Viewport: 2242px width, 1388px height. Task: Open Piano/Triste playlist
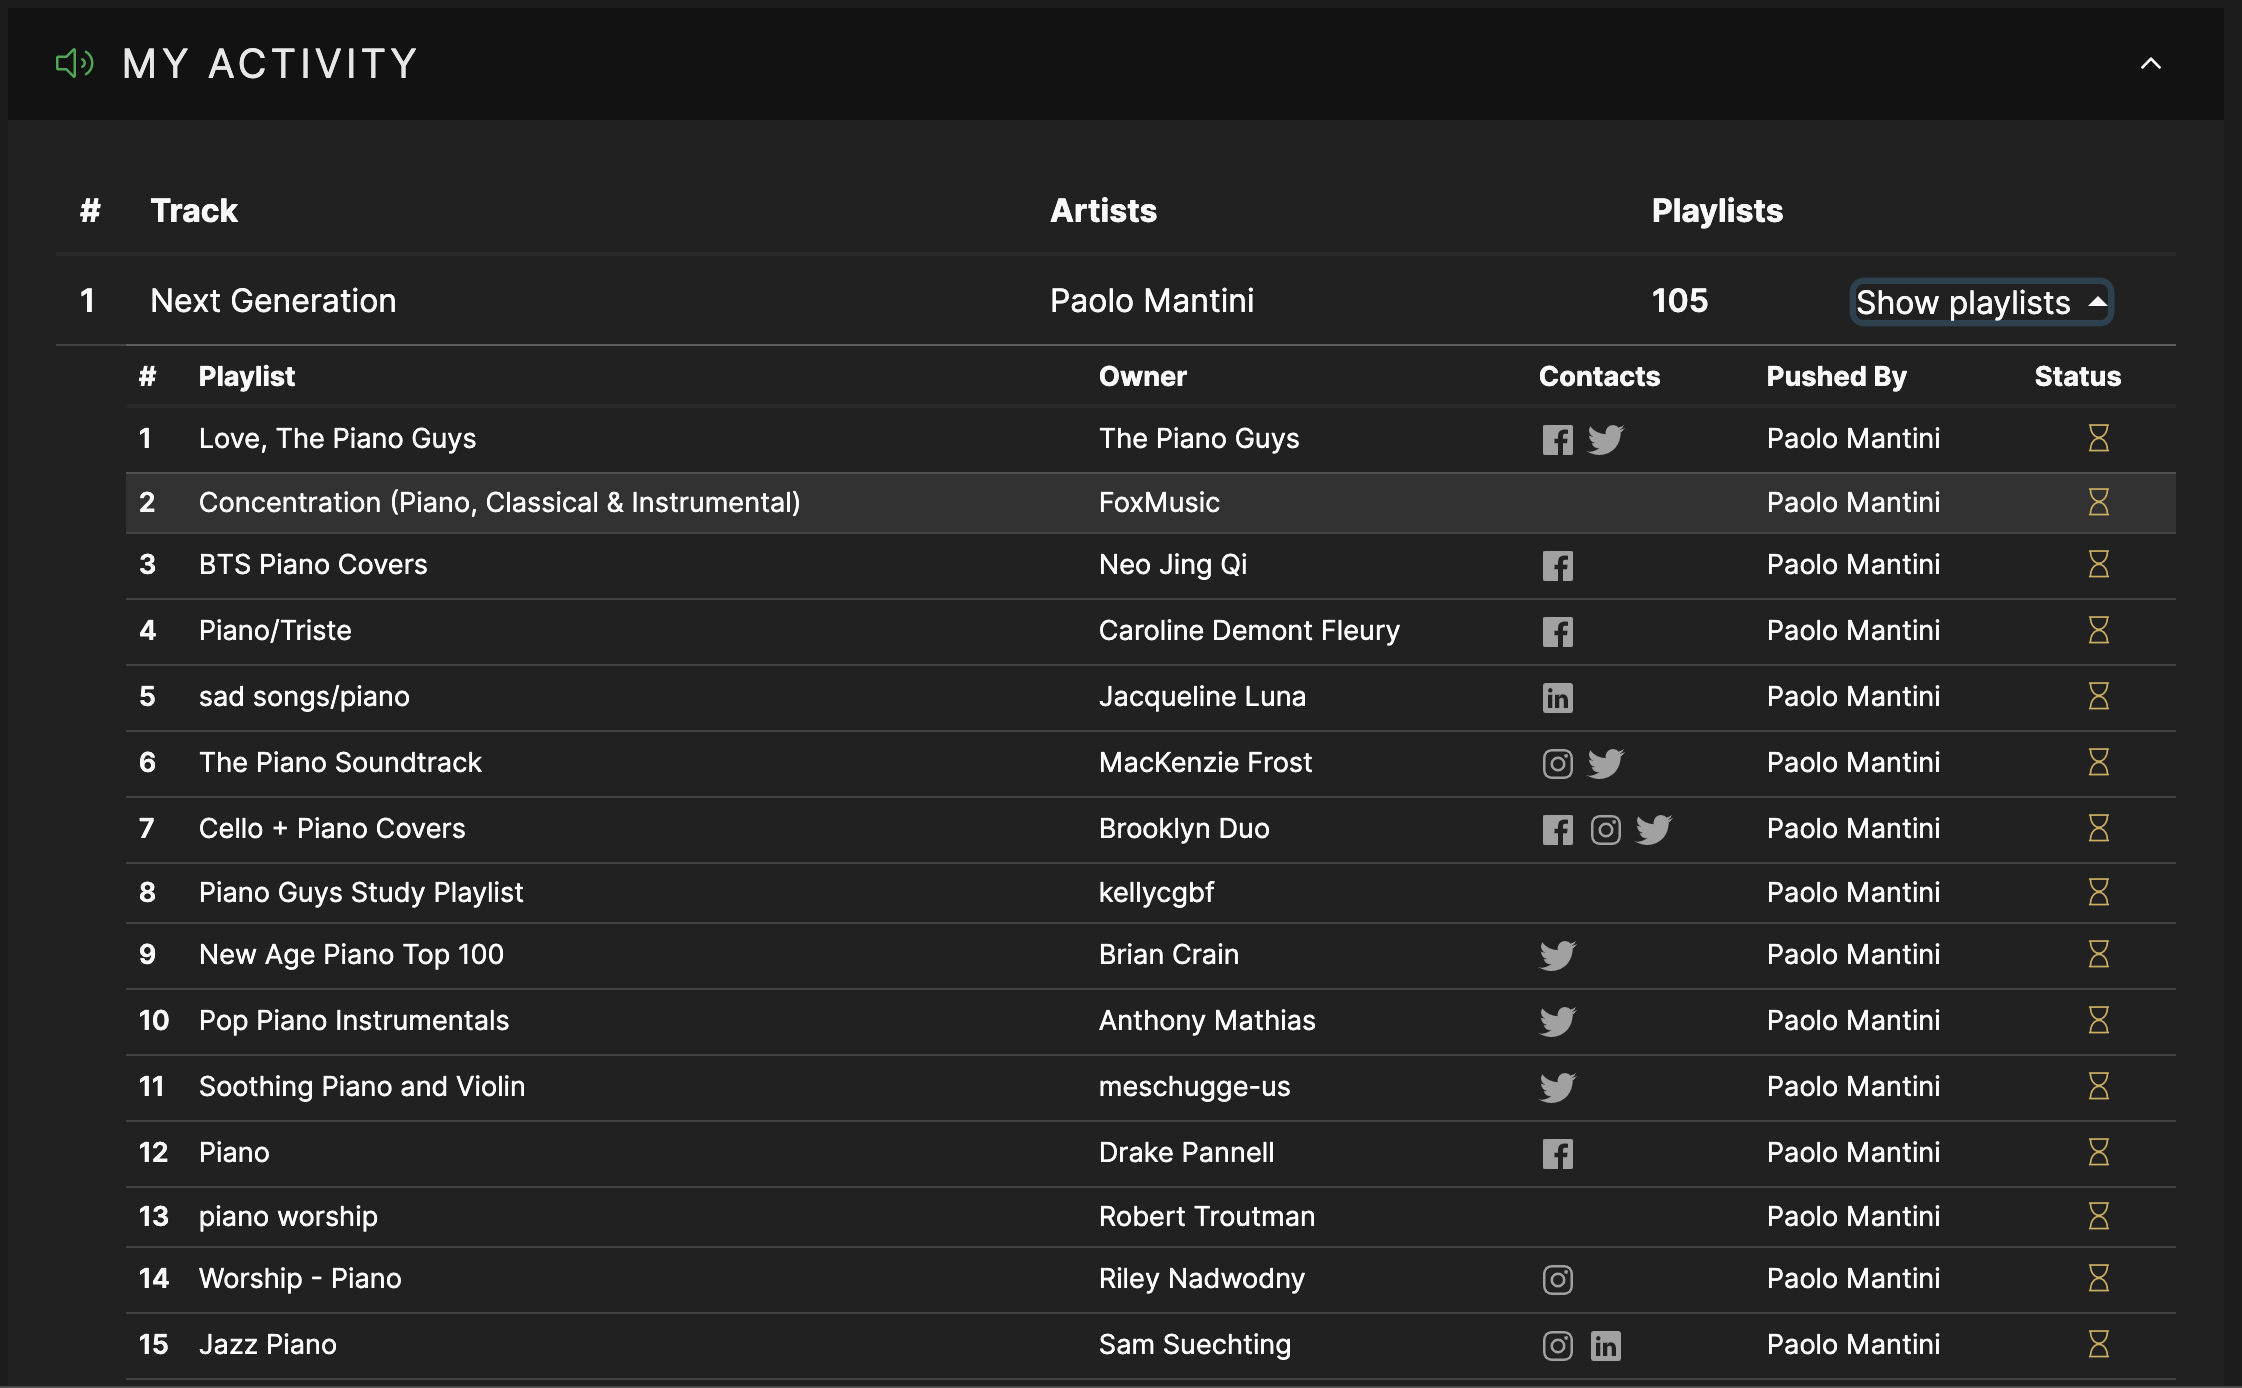pos(275,631)
